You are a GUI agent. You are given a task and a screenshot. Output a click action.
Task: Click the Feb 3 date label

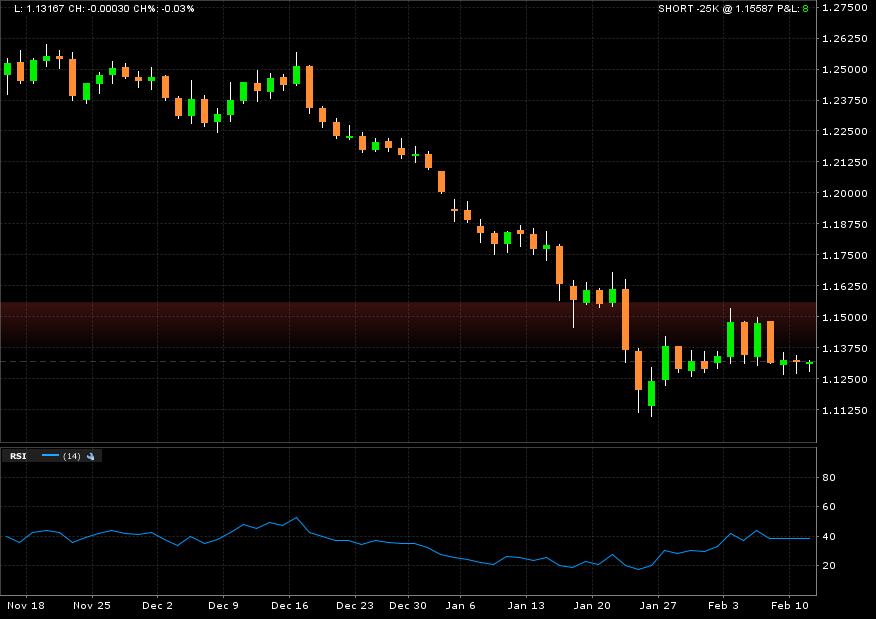tap(723, 606)
